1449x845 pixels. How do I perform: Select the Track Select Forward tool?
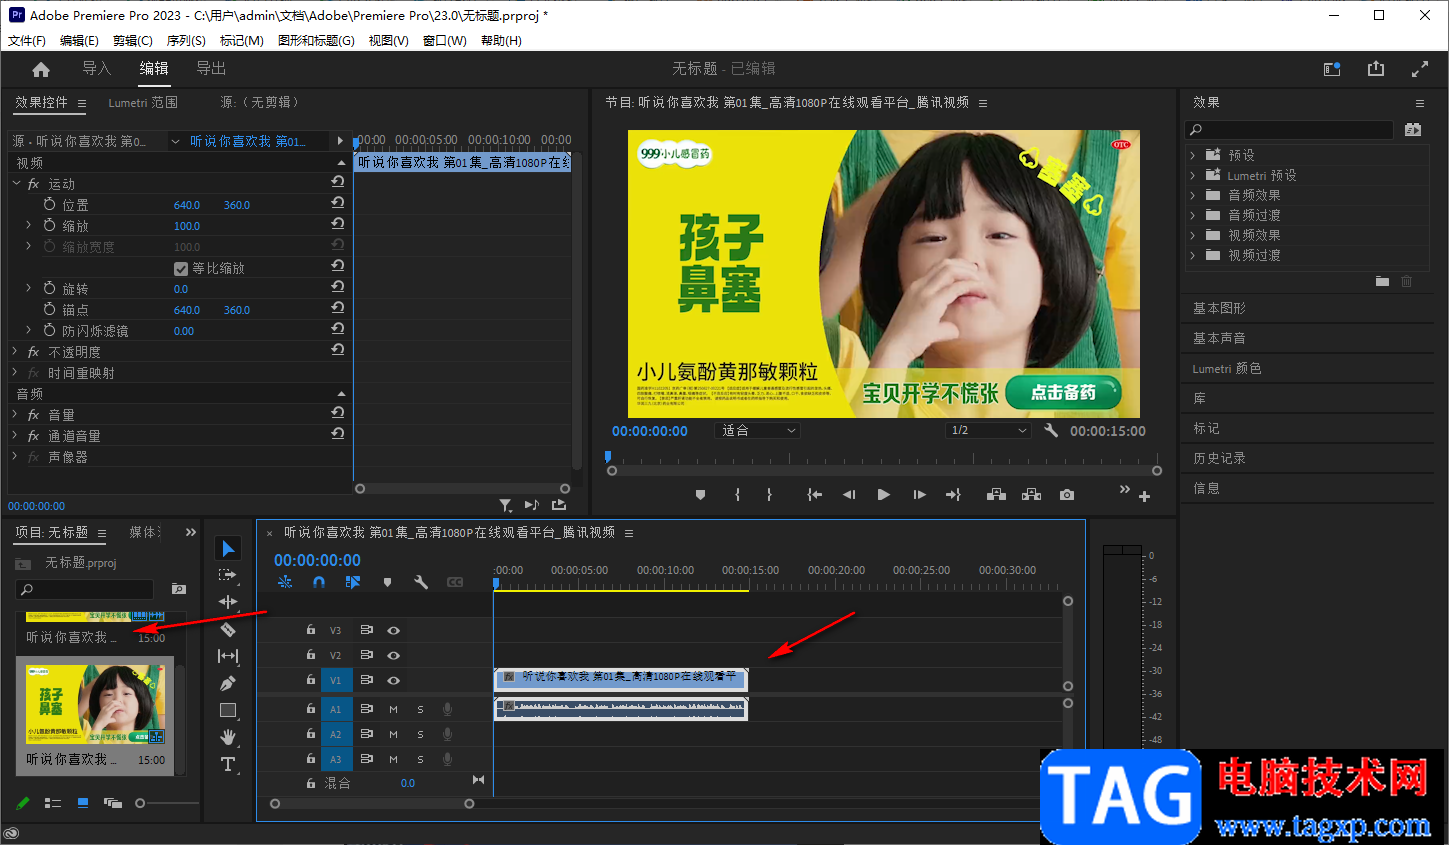point(228,575)
